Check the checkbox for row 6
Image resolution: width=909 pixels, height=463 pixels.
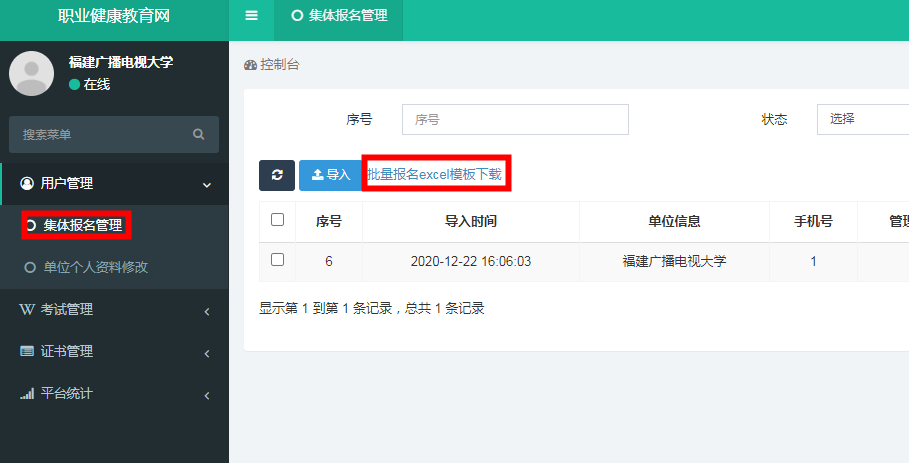coord(277,260)
